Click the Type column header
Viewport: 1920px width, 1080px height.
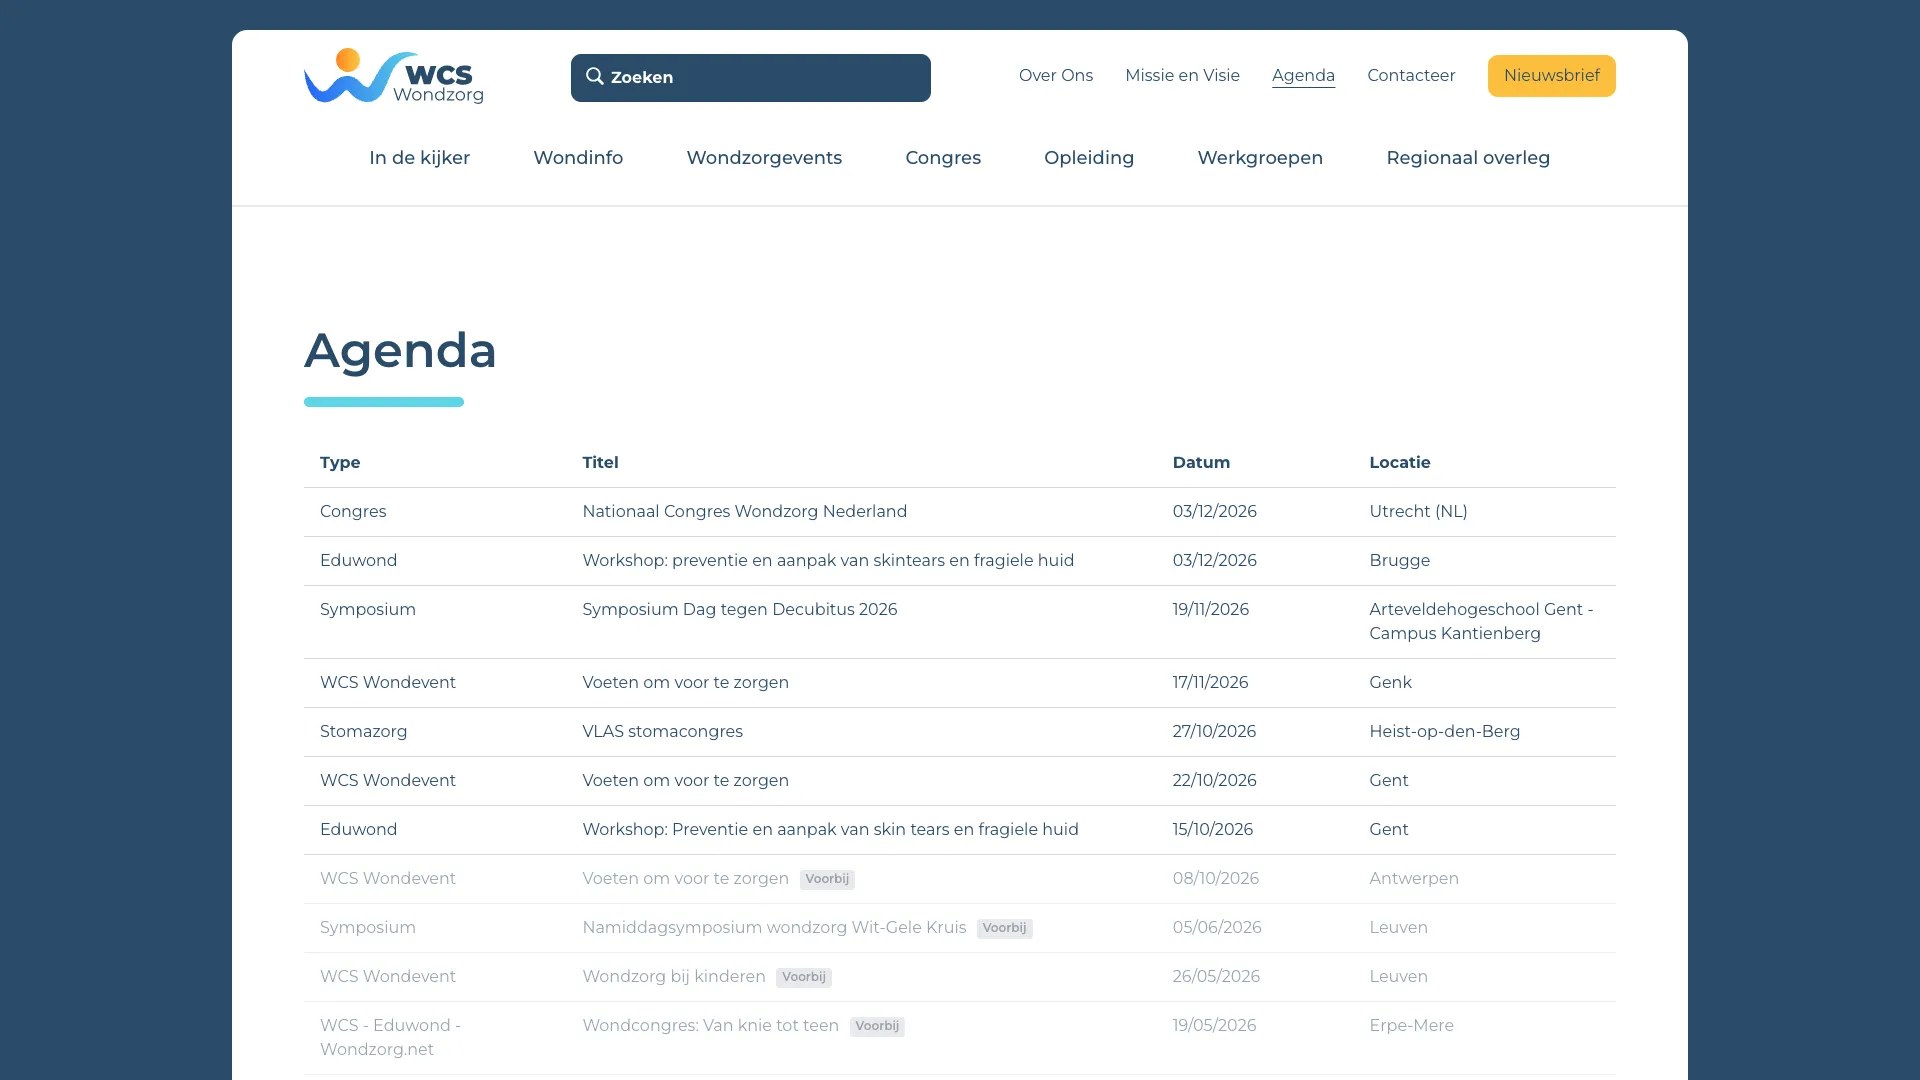(340, 463)
